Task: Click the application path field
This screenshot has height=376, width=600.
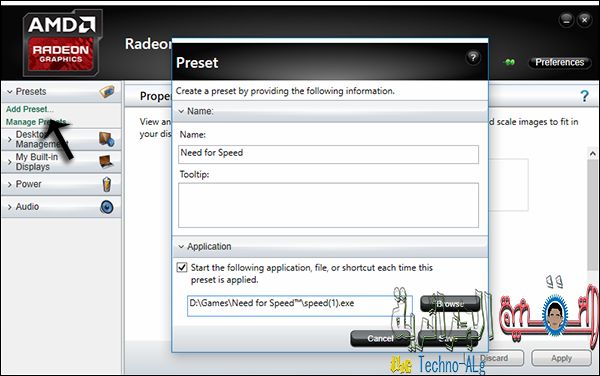Action: [300, 306]
